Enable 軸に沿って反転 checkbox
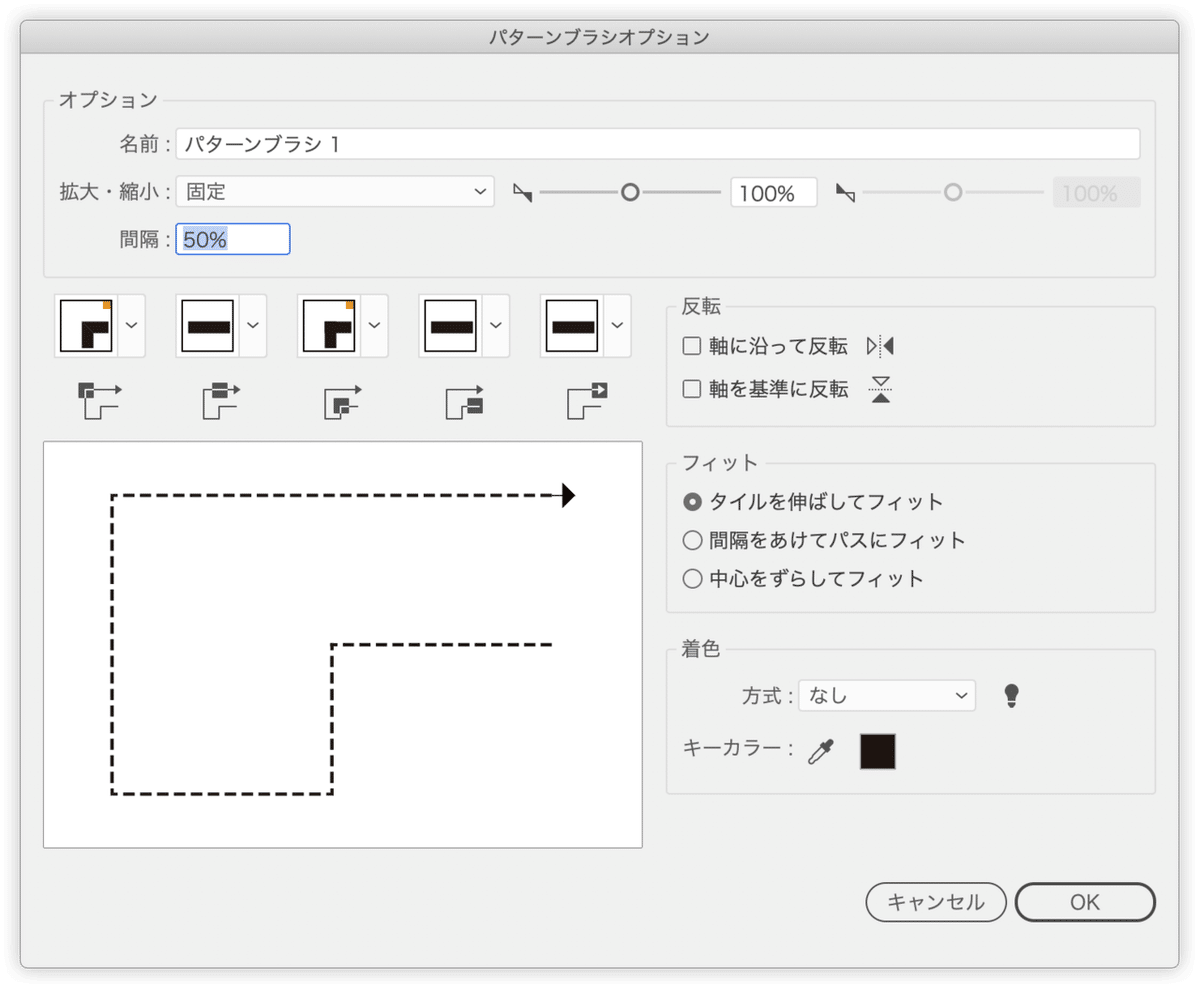The width and height of the screenshot is (1200, 989). tap(691, 347)
